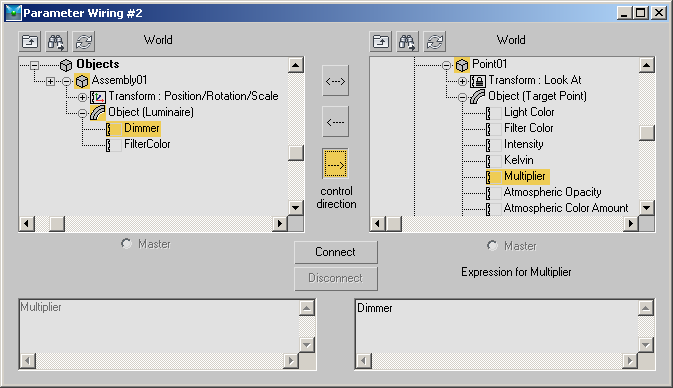This screenshot has width=673, height=388.
Task: Select the left Master radio button
Action: [x=126, y=244]
